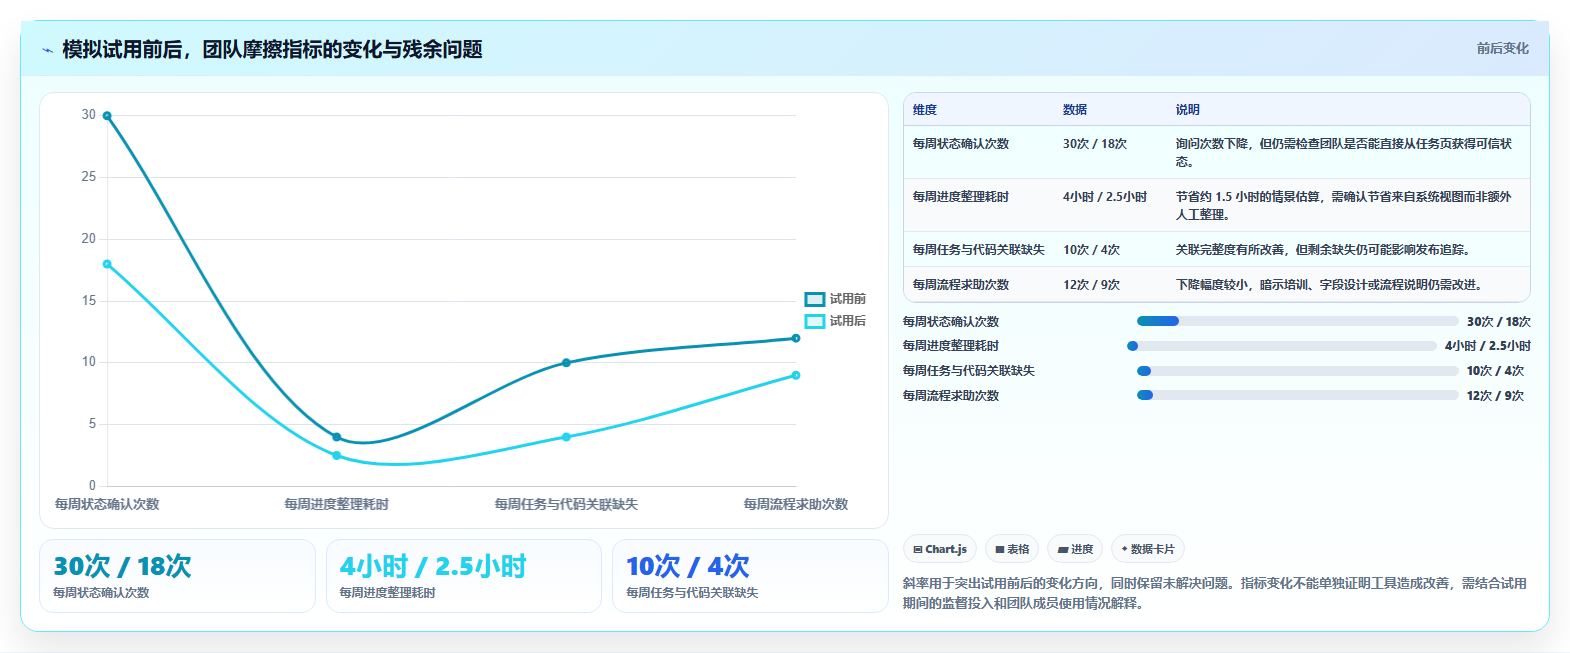Click the panel title 模拟试用前后
The height and width of the screenshot is (653, 1570).
click(x=272, y=49)
